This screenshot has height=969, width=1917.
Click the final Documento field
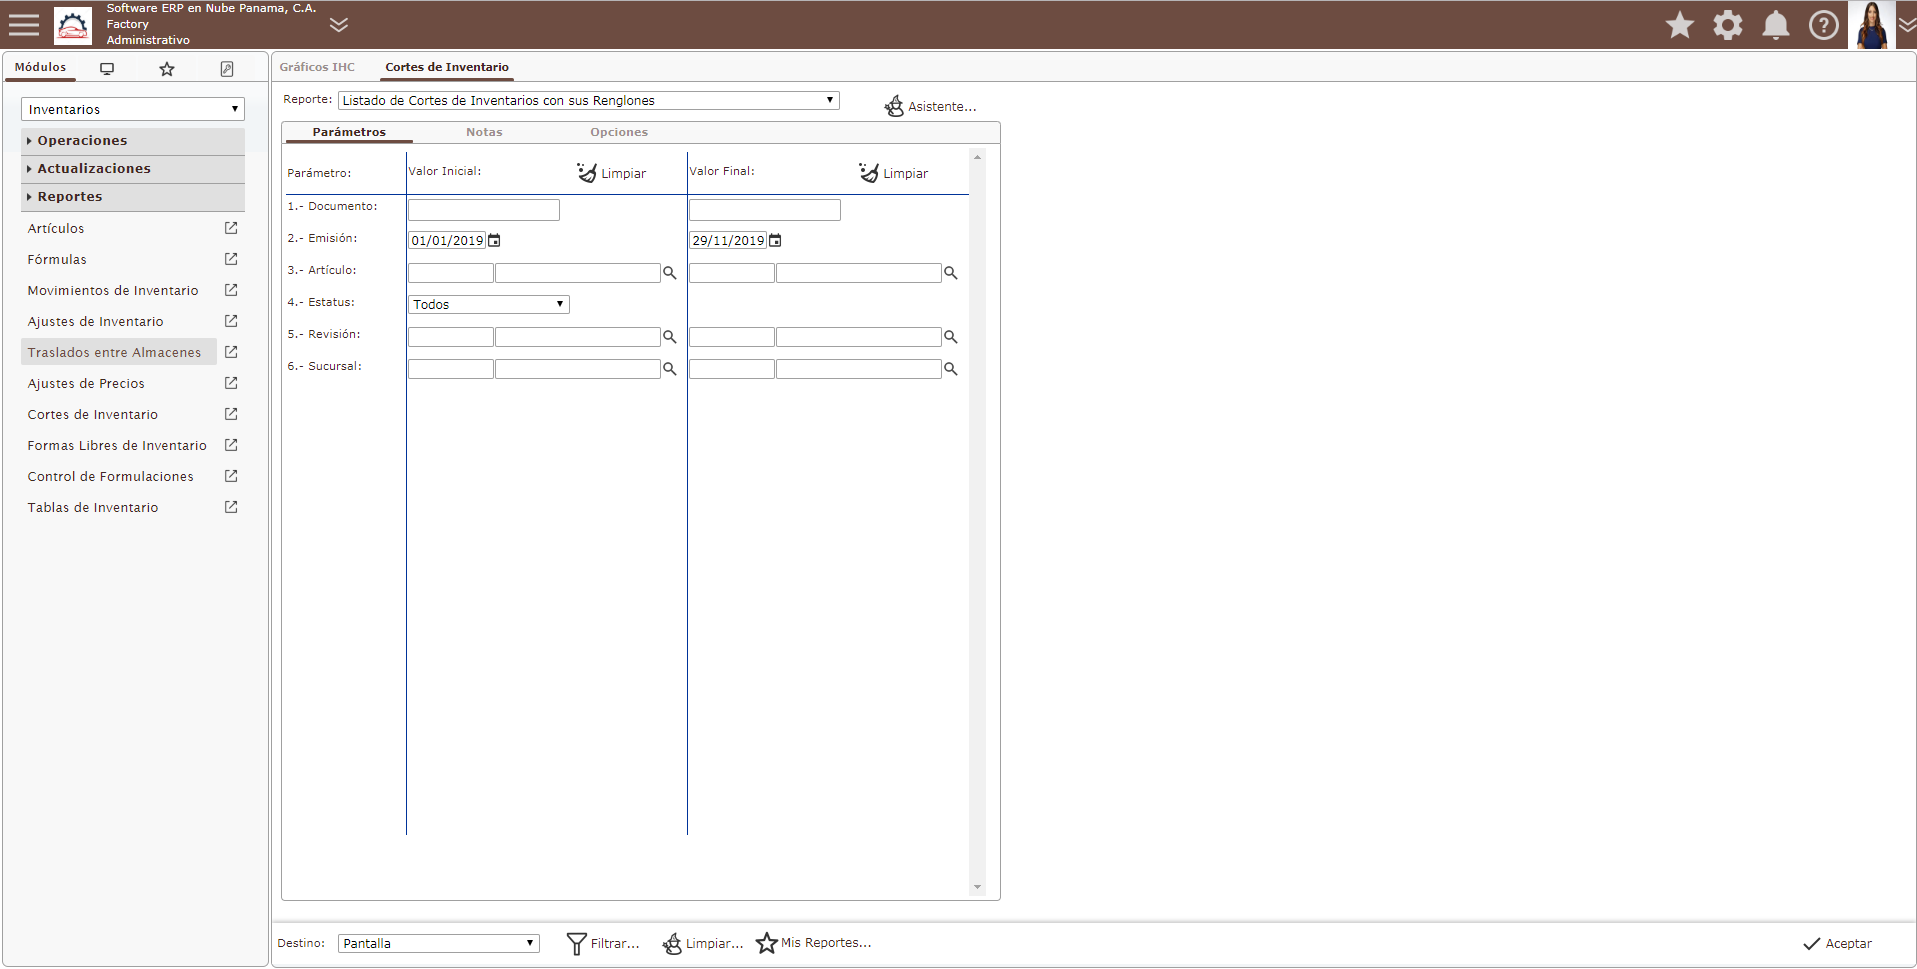[x=765, y=210]
